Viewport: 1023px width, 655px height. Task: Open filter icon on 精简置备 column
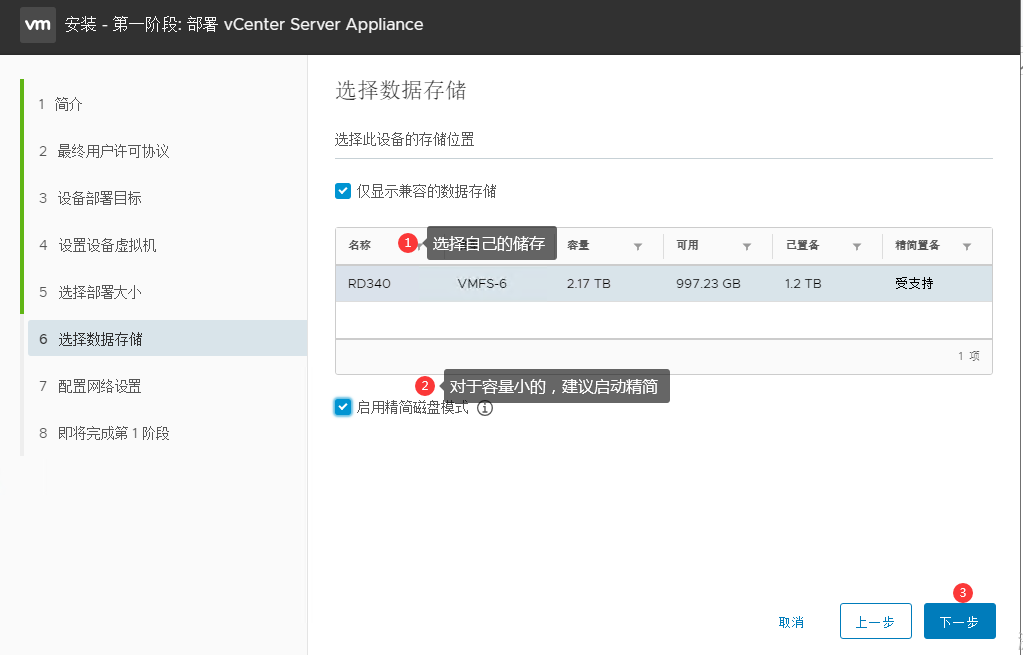tap(966, 246)
